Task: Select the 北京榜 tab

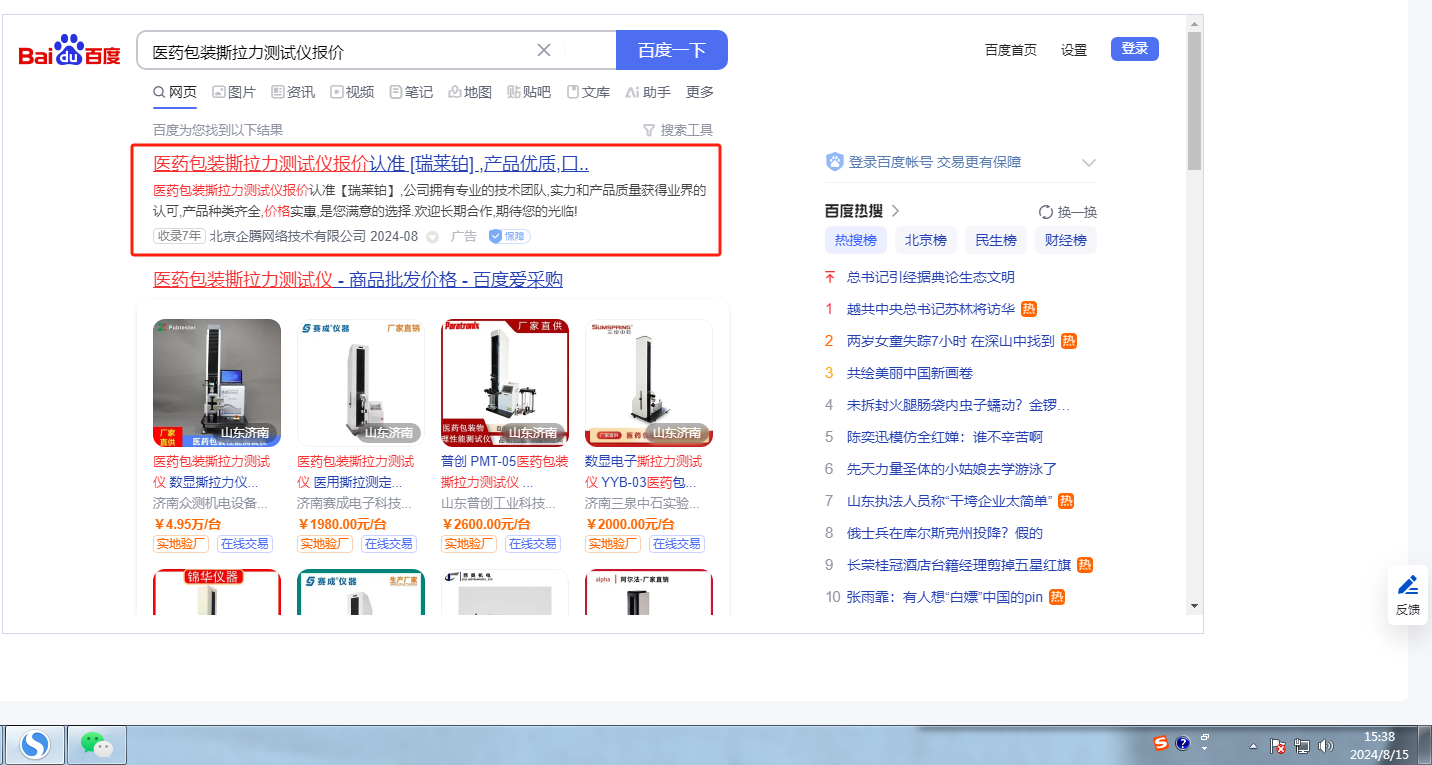Action: 926,240
